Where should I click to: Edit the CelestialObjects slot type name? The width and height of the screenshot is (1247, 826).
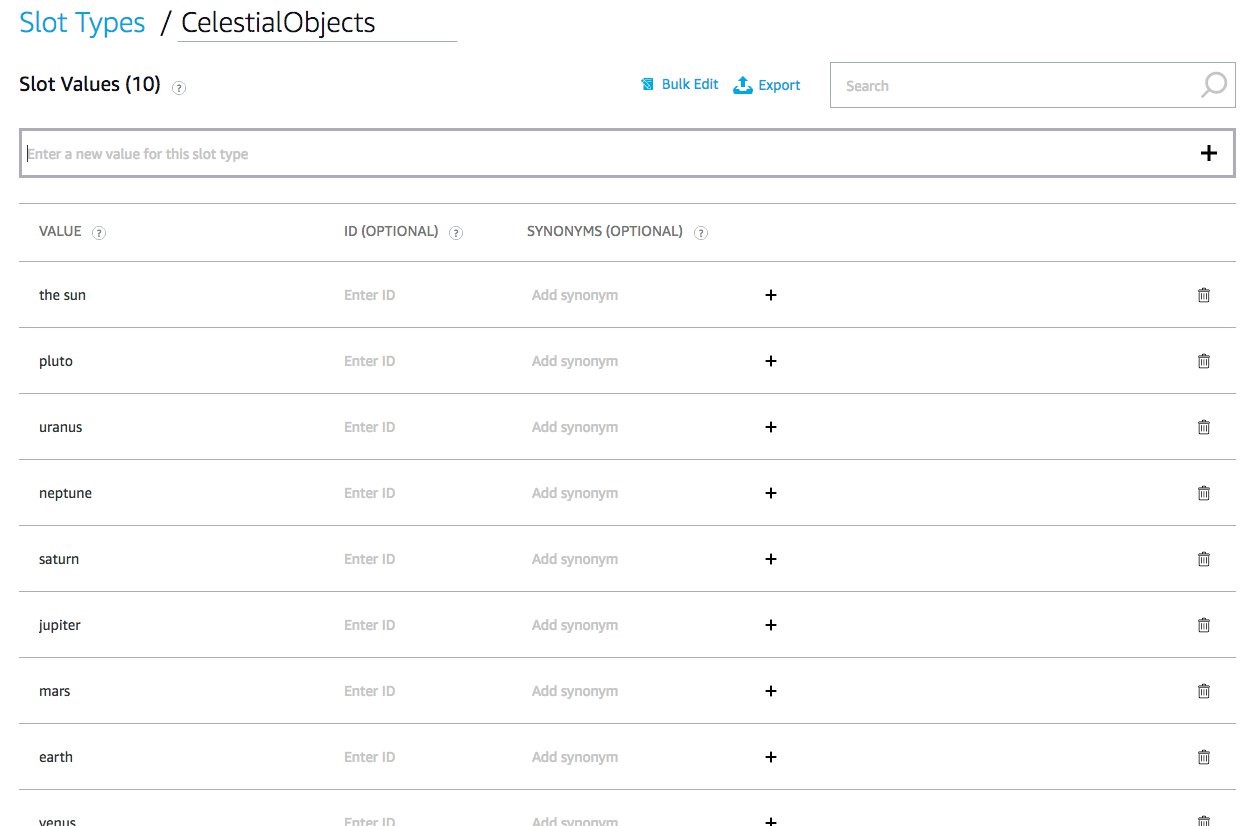point(316,24)
